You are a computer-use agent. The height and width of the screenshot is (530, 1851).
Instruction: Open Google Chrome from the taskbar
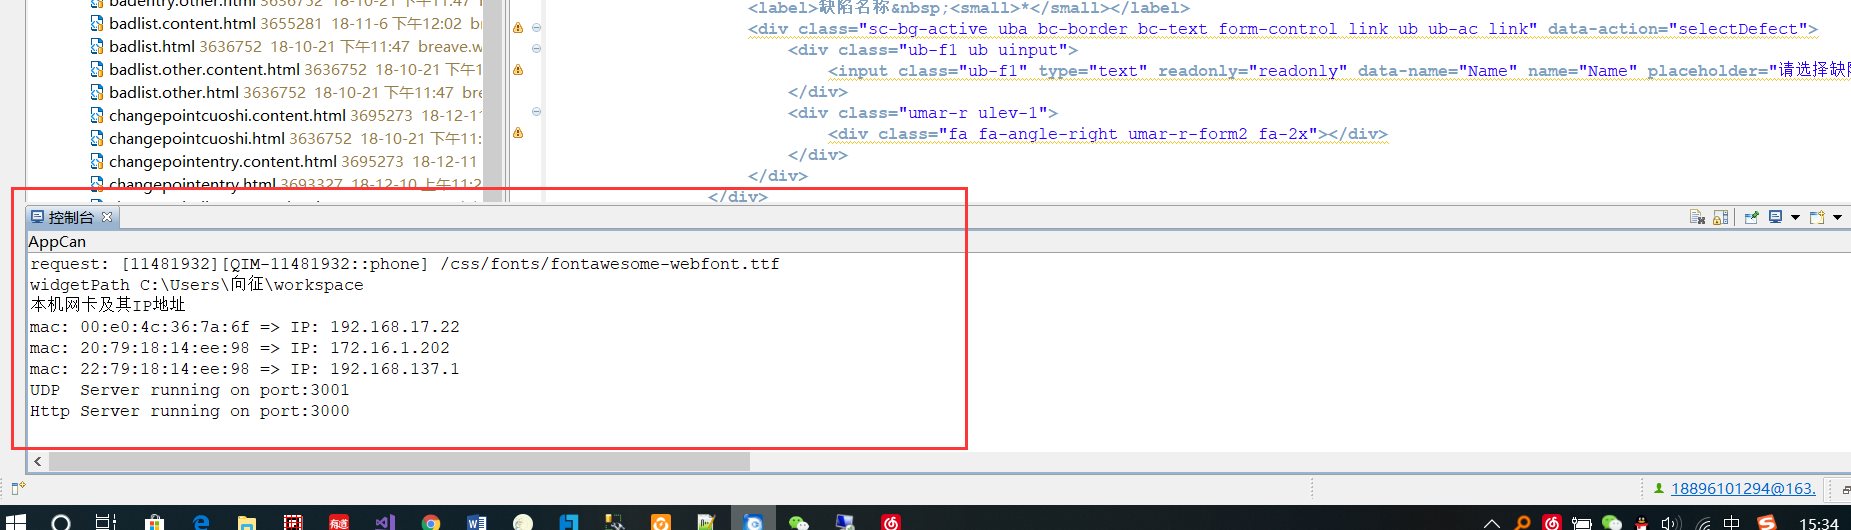(431, 522)
